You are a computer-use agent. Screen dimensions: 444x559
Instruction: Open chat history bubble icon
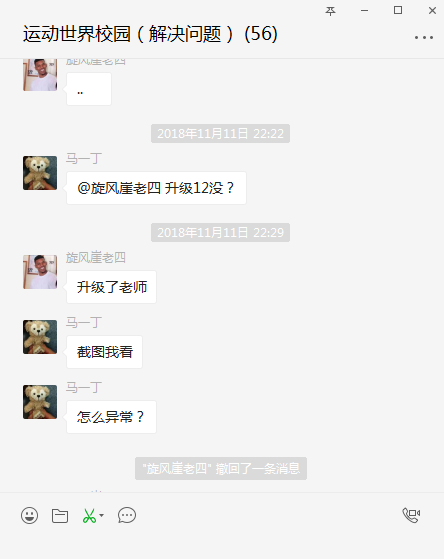pos(127,515)
